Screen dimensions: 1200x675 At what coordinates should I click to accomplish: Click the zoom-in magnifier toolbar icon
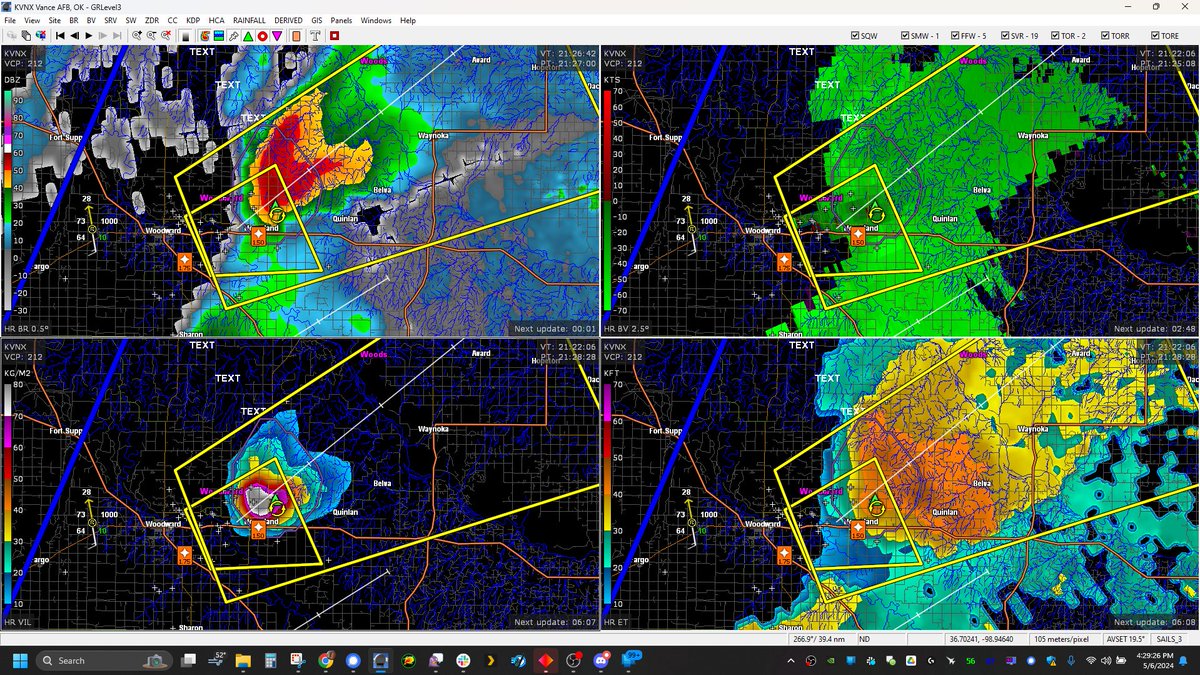pyautogui.click(x=137, y=36)
